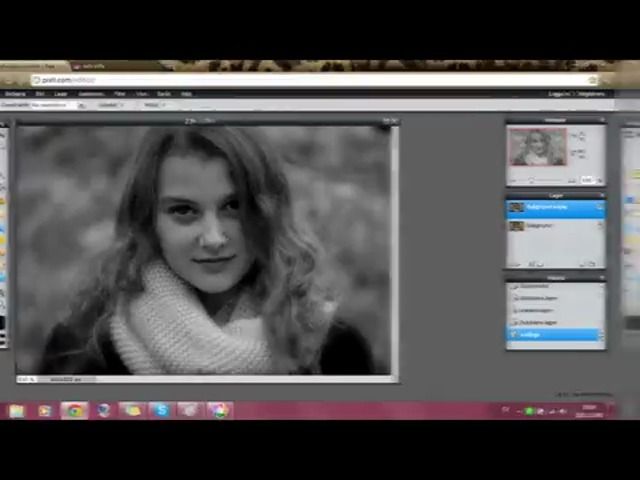
Task: Click the Logga in link at top right
Action: point(560,94)
